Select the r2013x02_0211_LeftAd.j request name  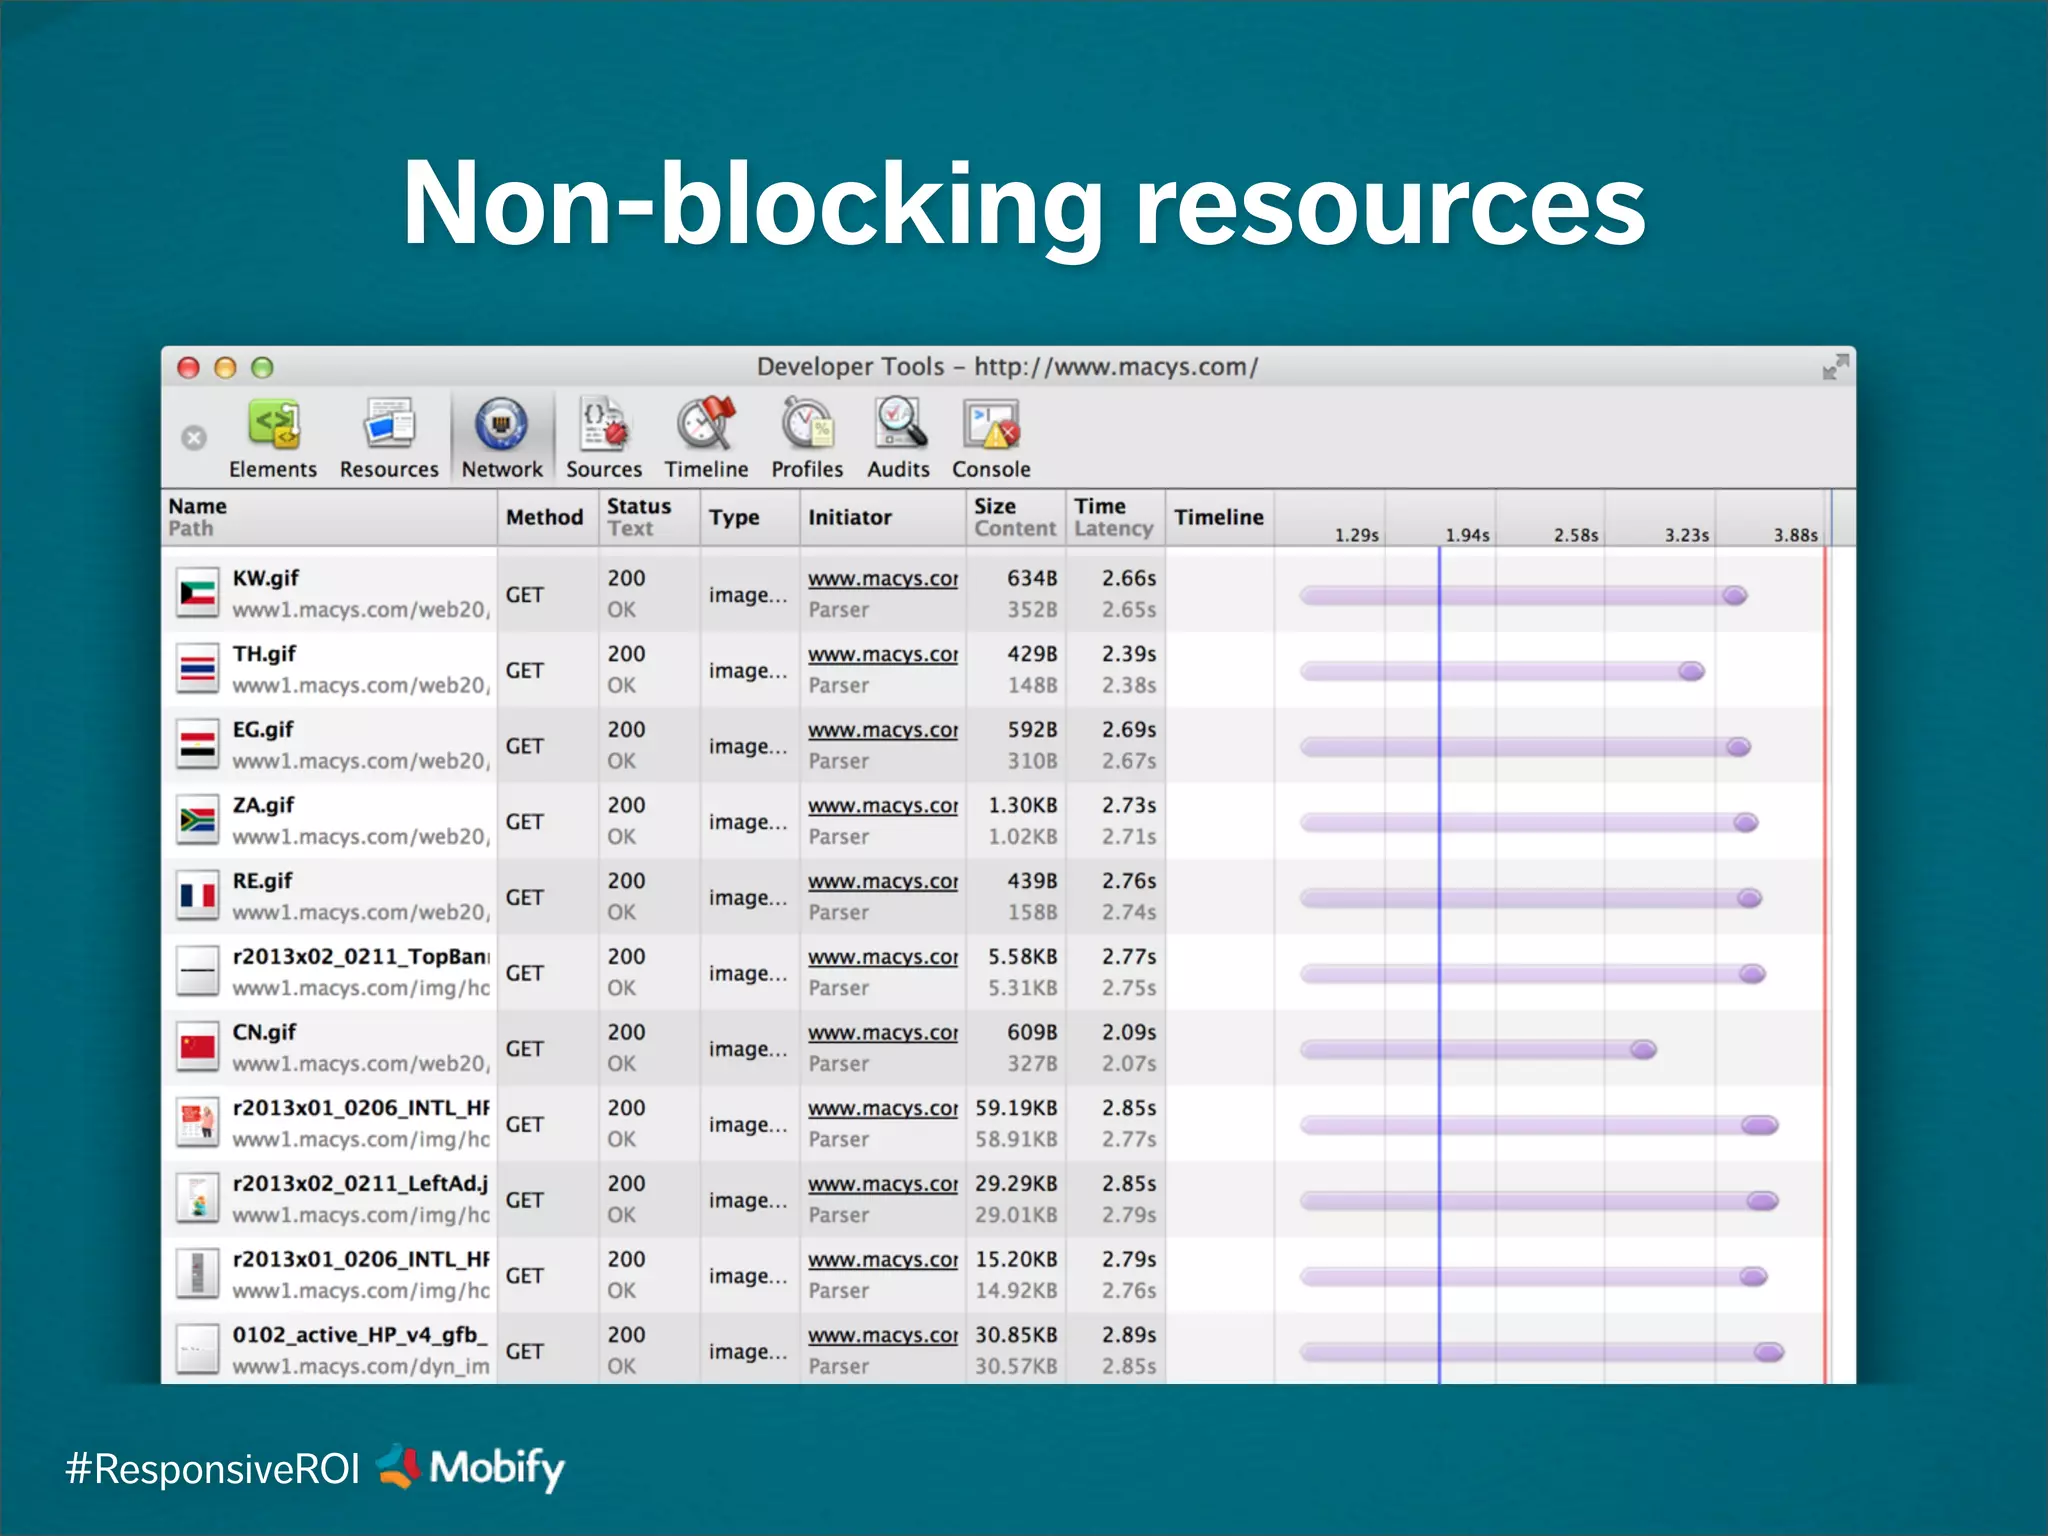click(x=361, y=1184)
